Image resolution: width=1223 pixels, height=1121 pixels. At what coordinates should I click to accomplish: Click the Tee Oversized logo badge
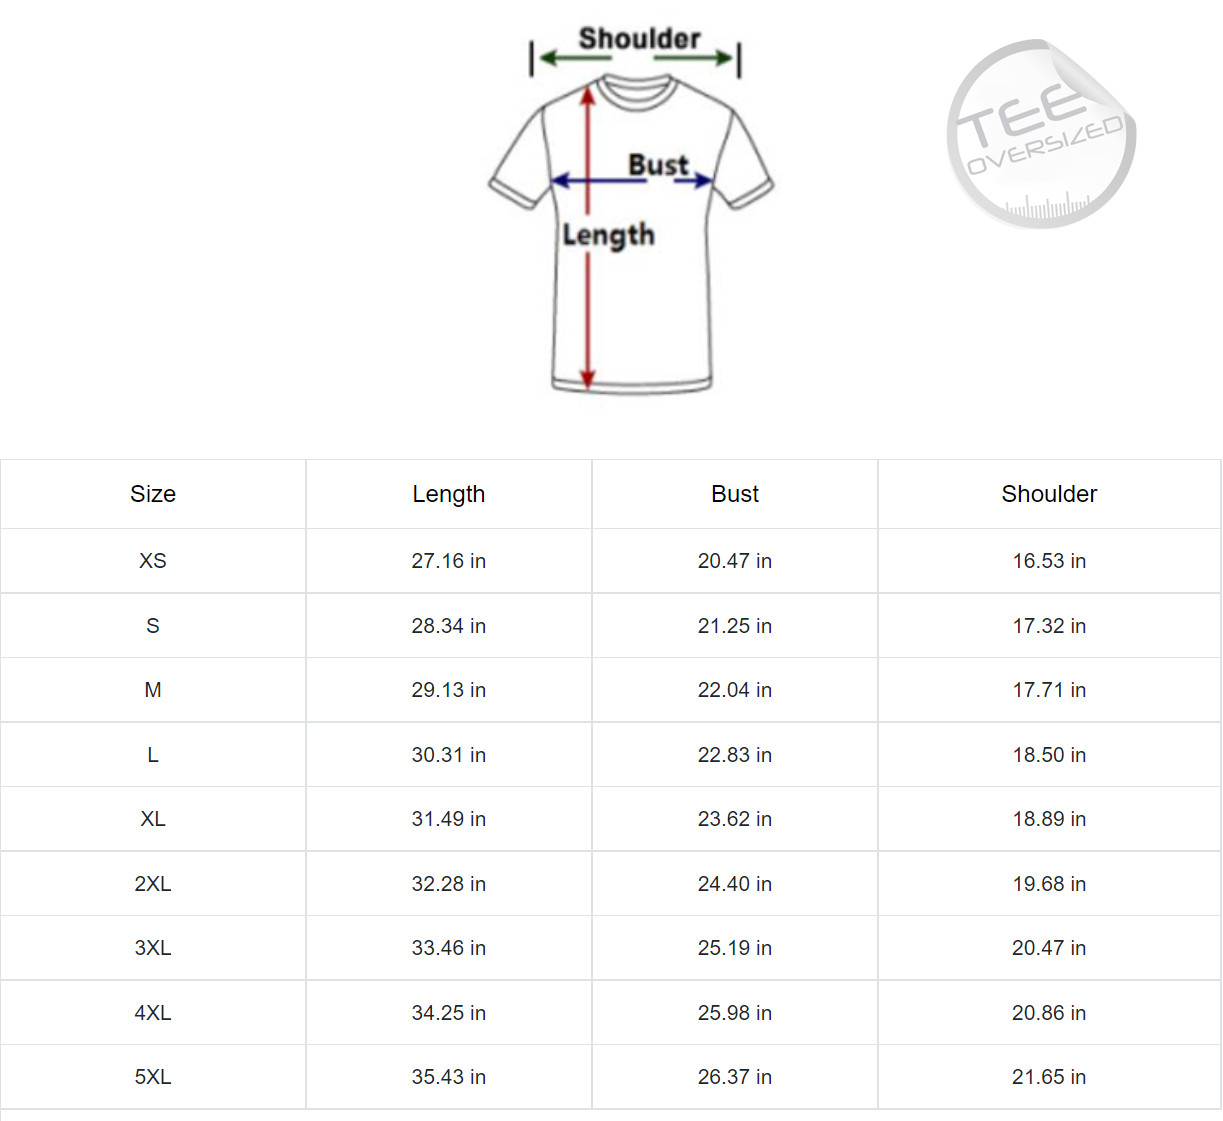point(1041,134)
